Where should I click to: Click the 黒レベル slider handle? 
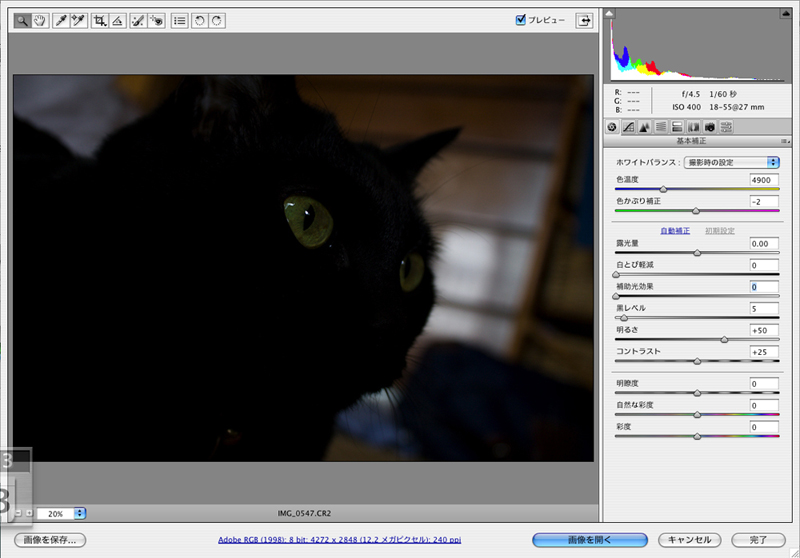[623, 318]
